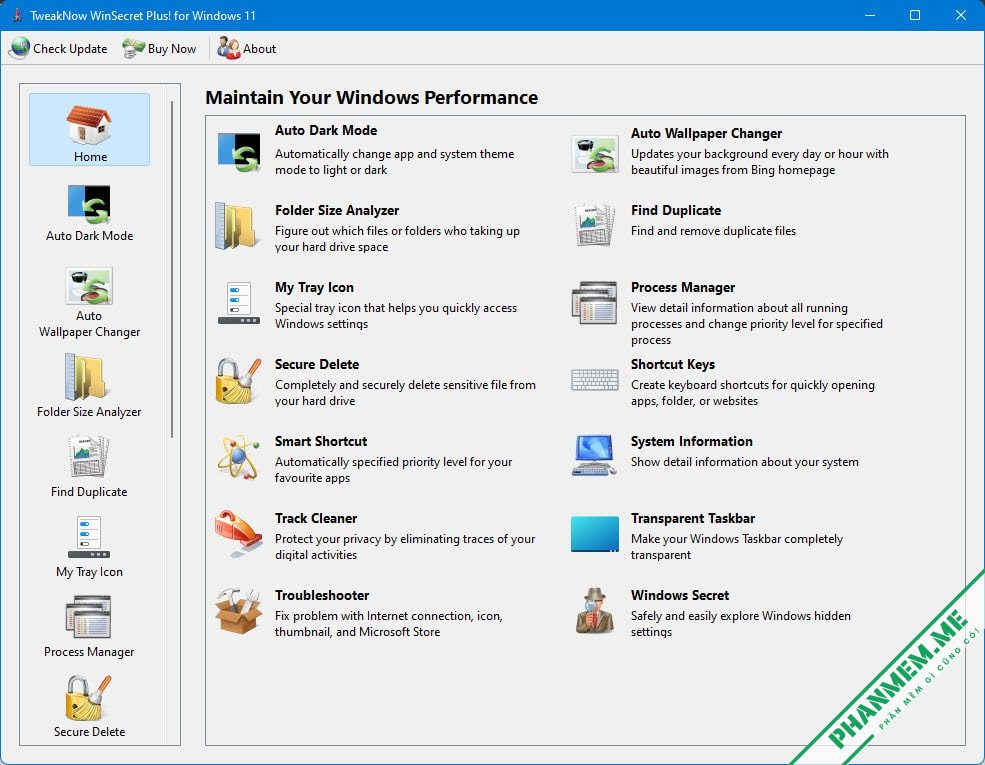Click the Troubleshooter toolbox icon
The height and width of the screenshot is (765, 985).
[238, 610]
